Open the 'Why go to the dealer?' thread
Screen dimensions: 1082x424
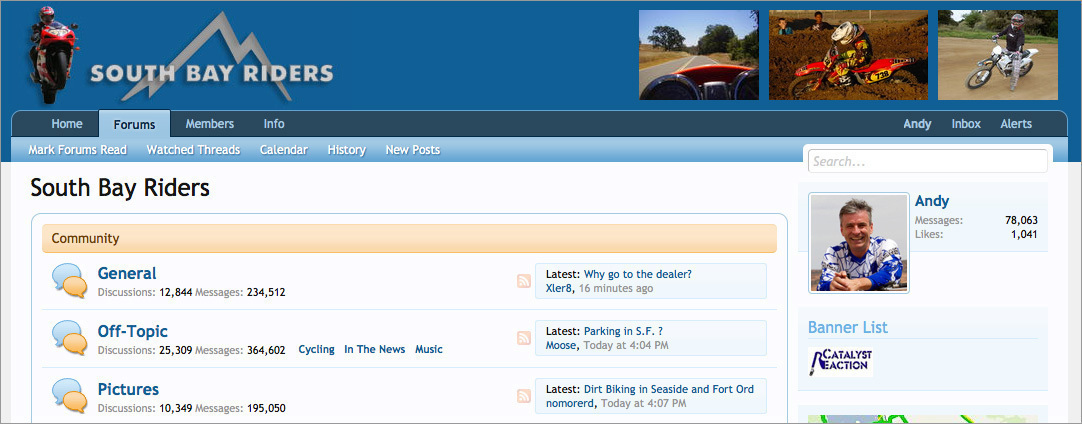point(638,274)
